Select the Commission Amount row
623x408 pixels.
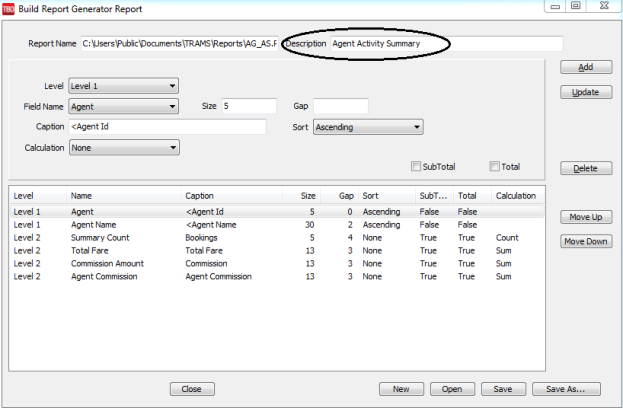click(277, 263)
